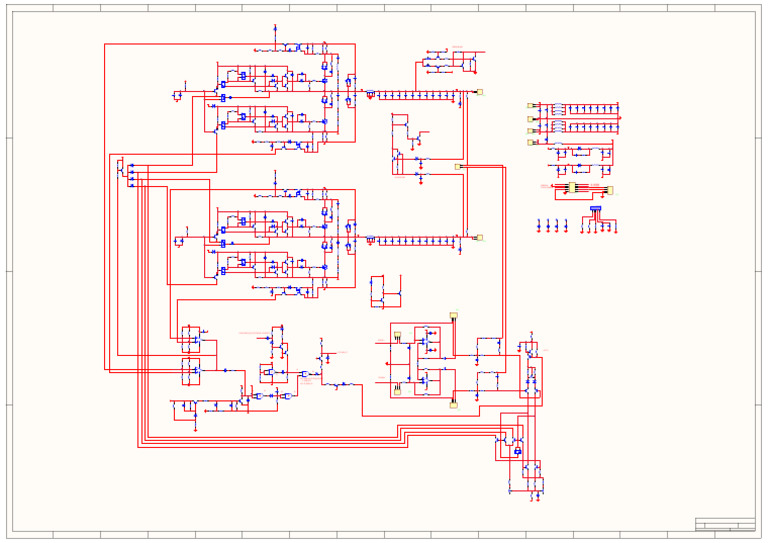
Task: Click the yellow output connector ending the upper filter line
Action: (480, 92)
